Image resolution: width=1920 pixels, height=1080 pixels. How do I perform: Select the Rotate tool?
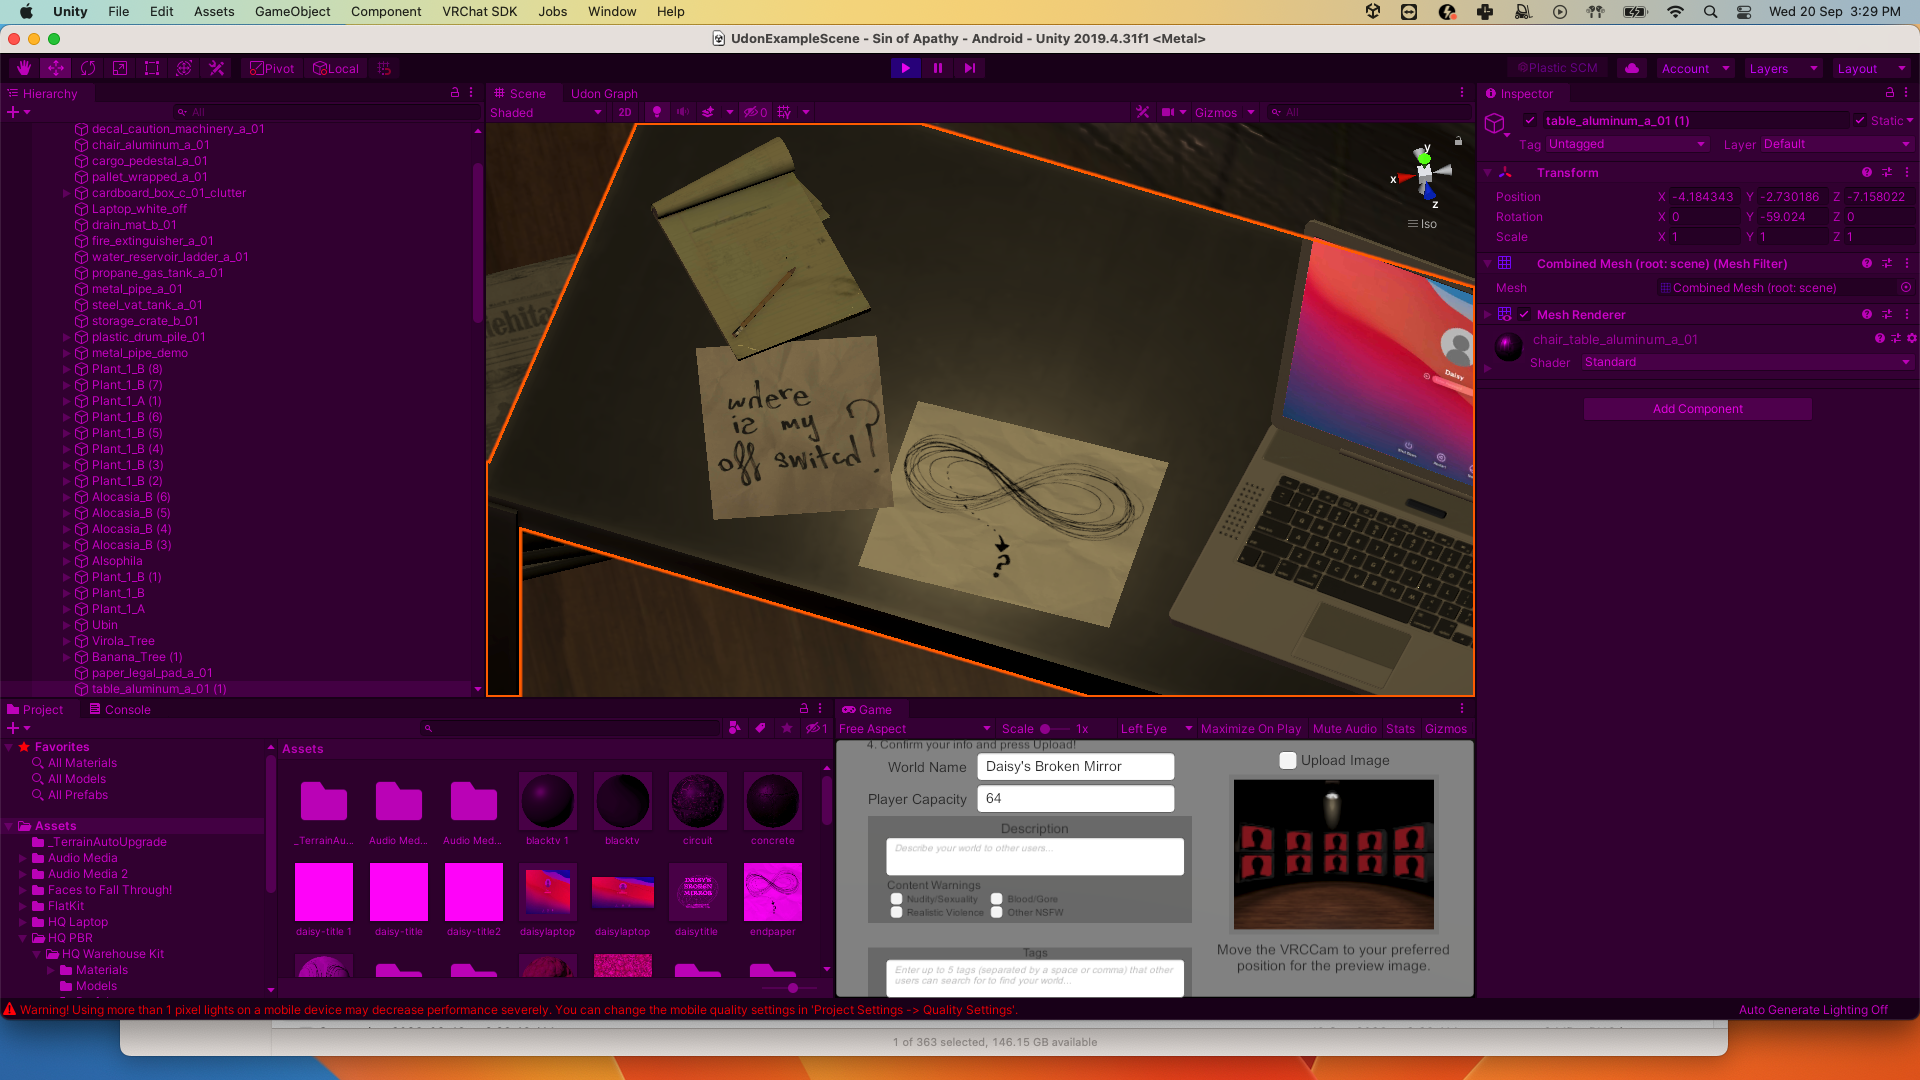pyautogui.click(x=88, y=68)
